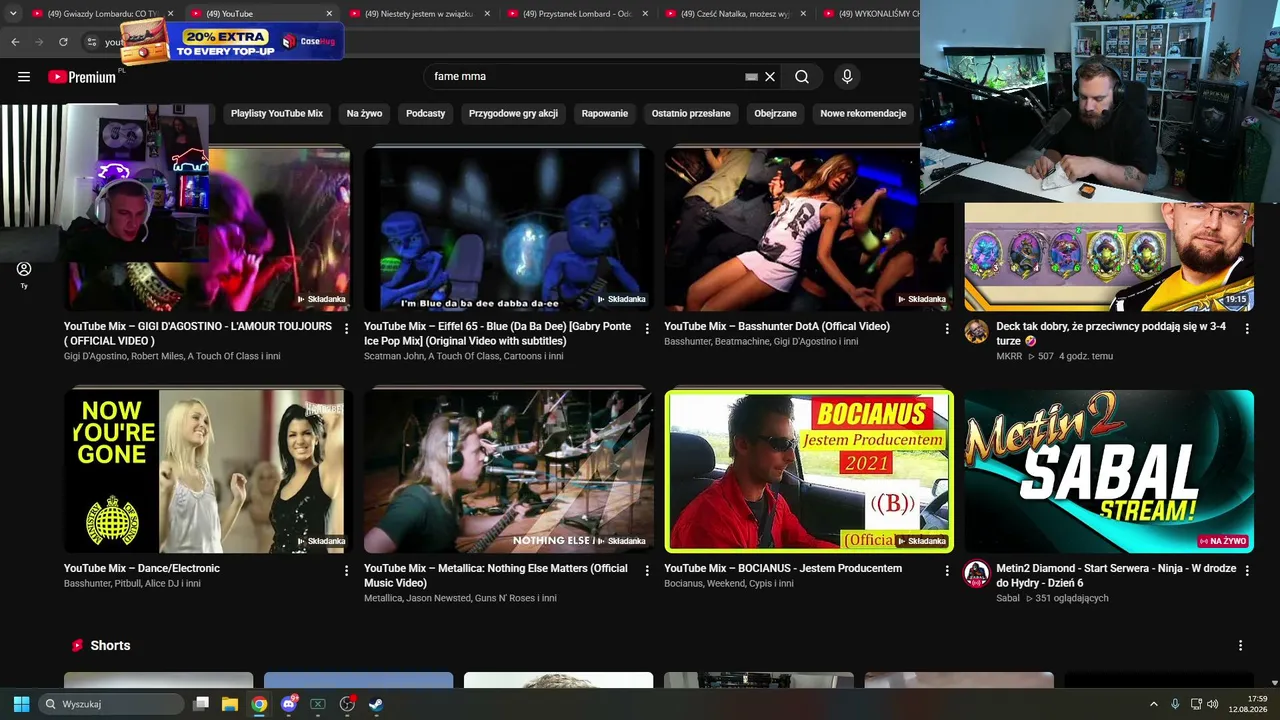Open 'Deck tak dobry' video title link
The image size is (1280, 720).
(x=1111, y=334)
